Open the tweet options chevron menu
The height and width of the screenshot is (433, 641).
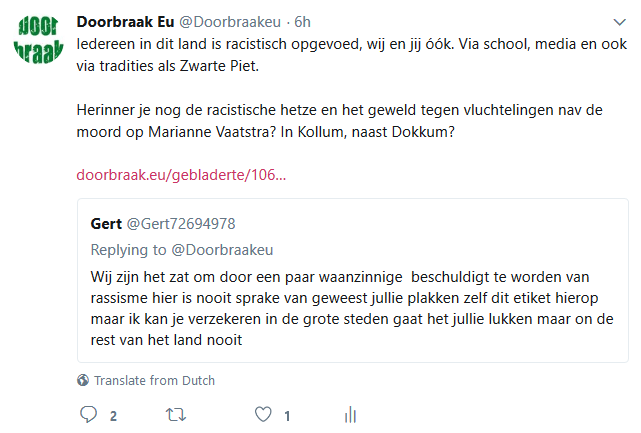tap(622, 22)
